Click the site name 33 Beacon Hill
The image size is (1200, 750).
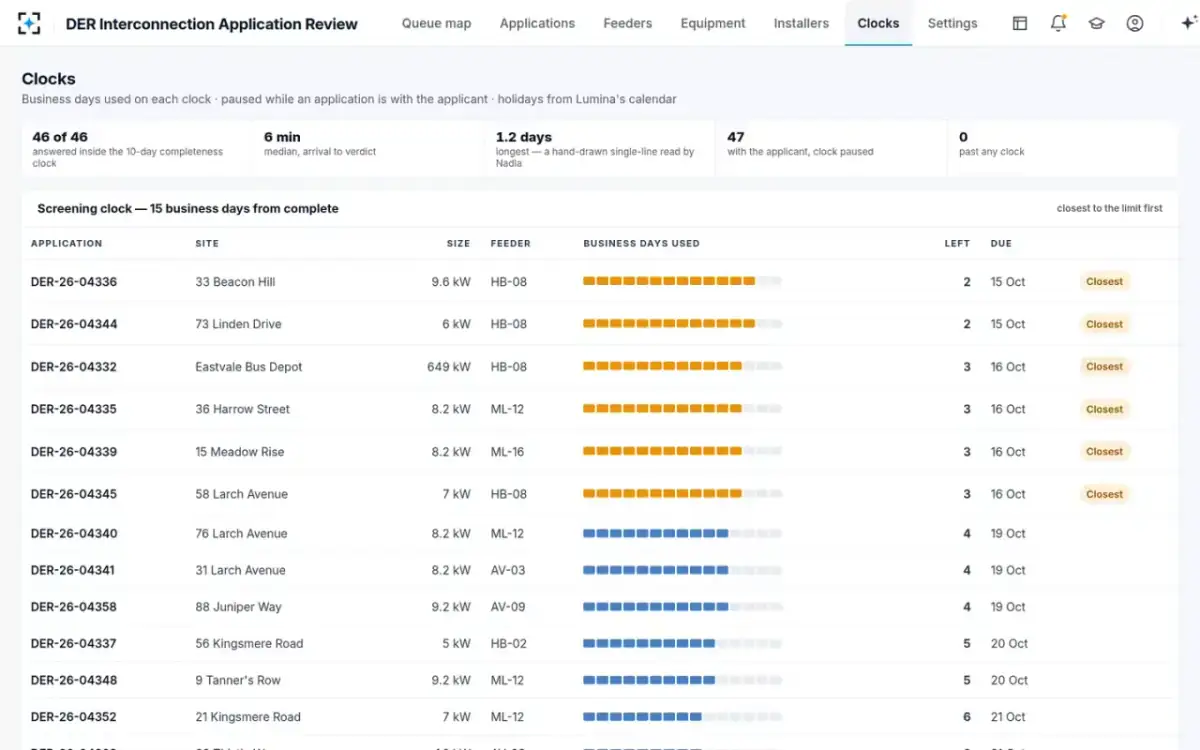(235, 282)
